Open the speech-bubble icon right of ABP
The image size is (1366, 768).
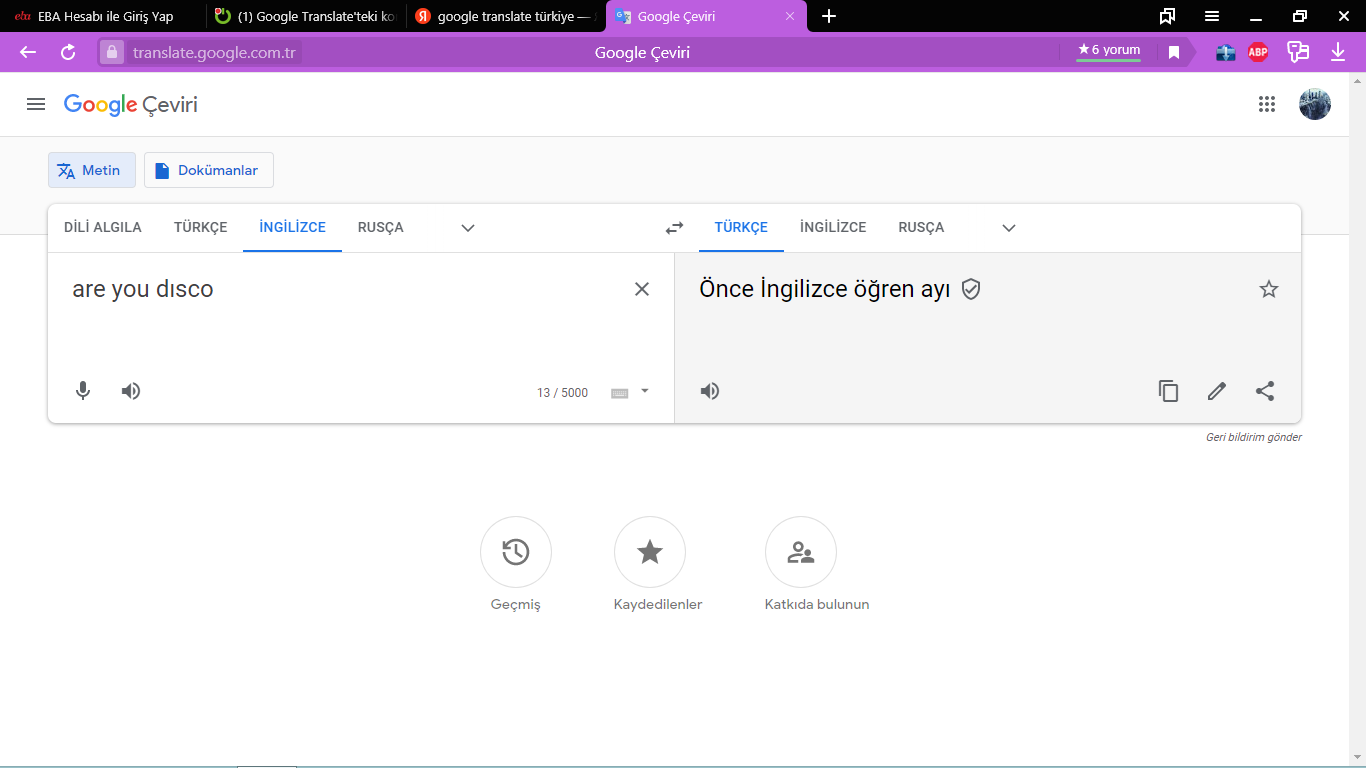pyautogui.click(x=1298, y=52)
